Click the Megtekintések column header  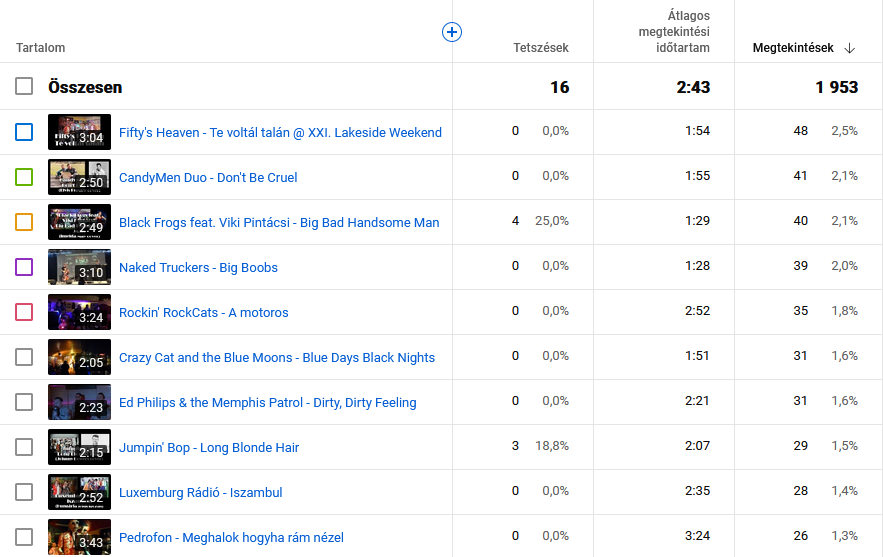click(x=793, y=48)
